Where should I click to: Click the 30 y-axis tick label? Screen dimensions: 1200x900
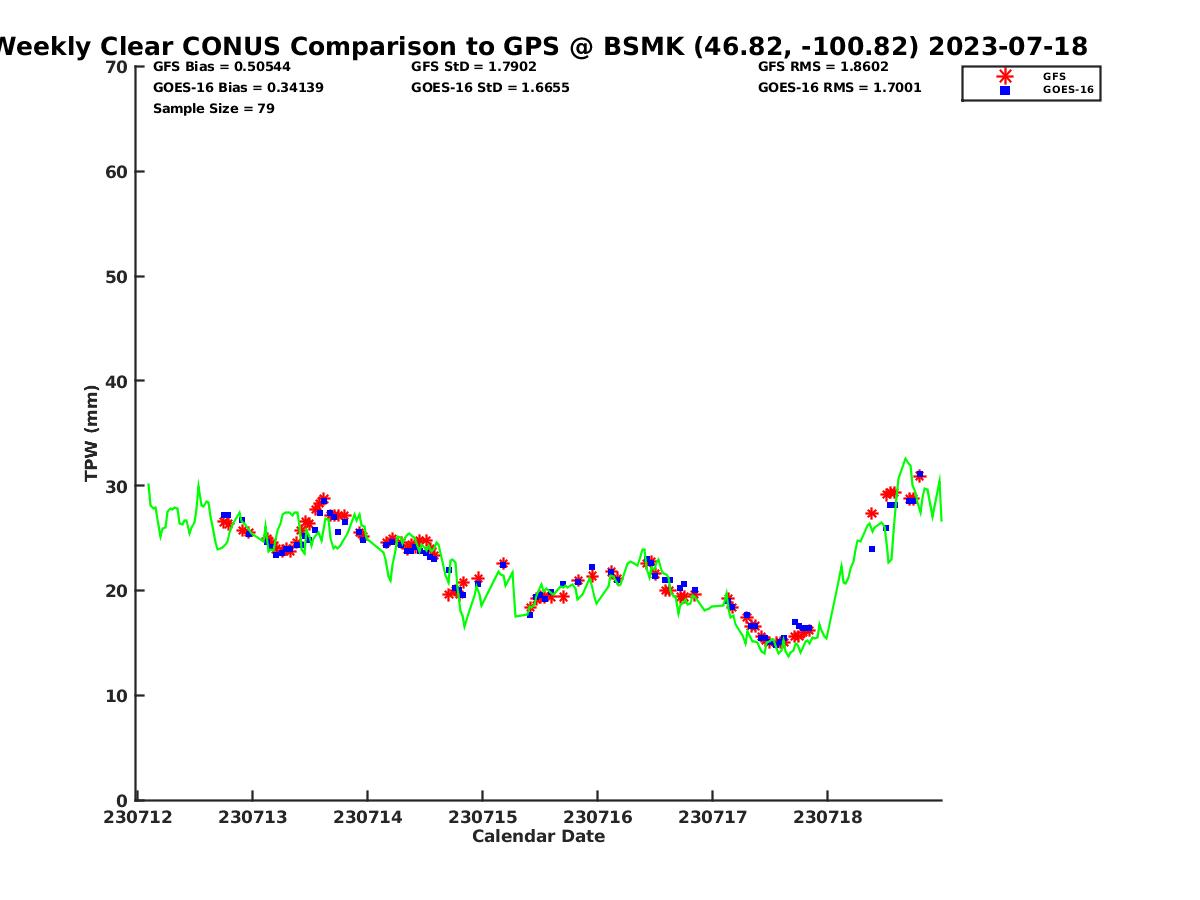pyautogui.click(x=117, y=486)
